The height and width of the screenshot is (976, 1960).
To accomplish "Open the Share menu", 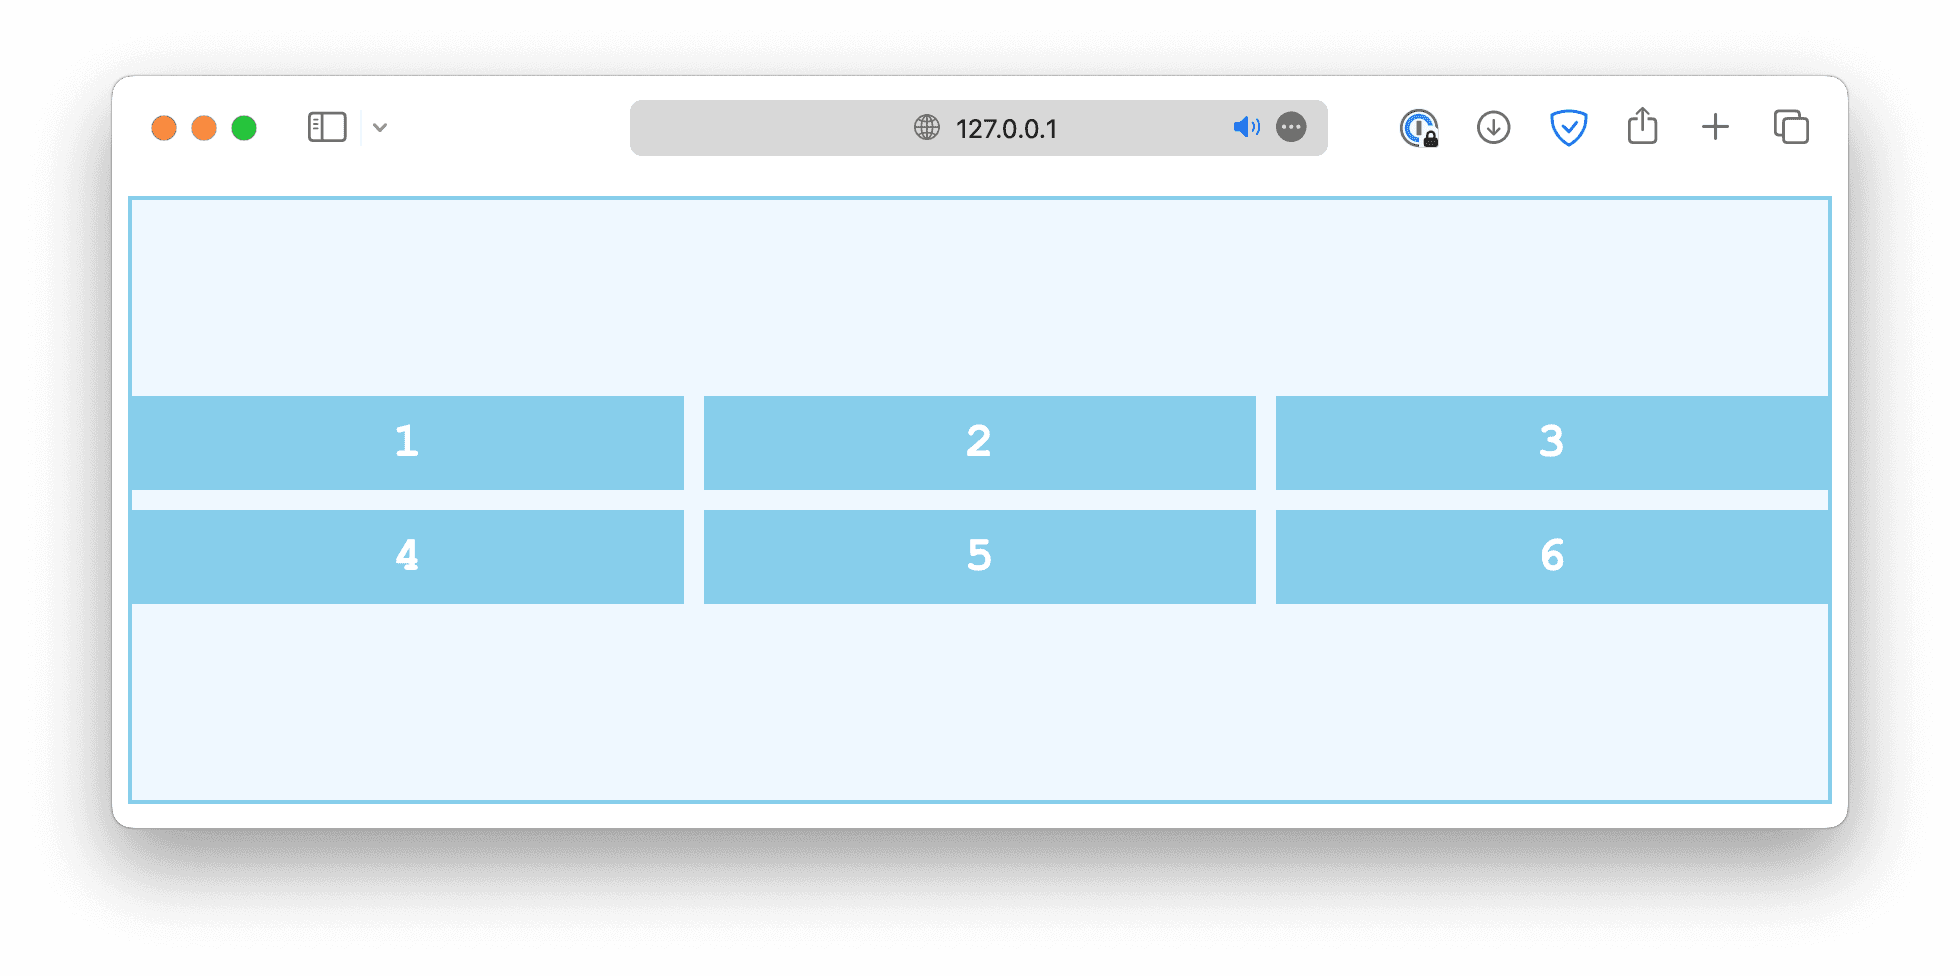I will 1642,128.
